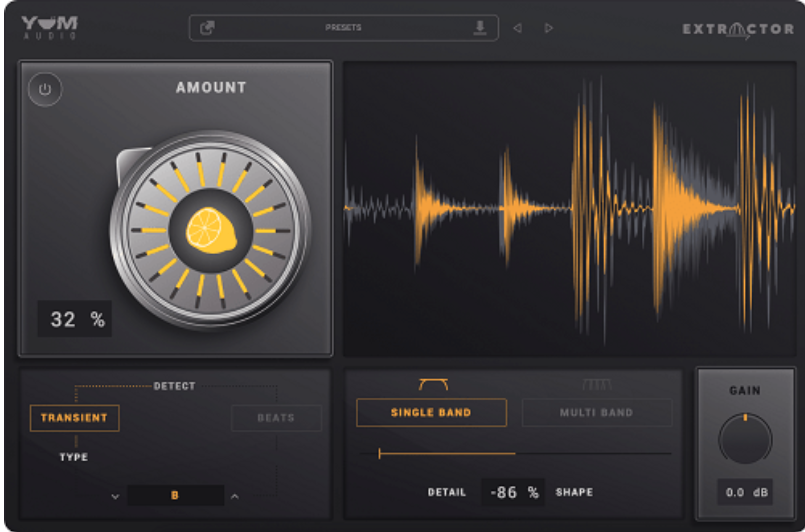Open the Presets menu bar
This screenshot has width=805, height=532.
(x=343, y=28)
